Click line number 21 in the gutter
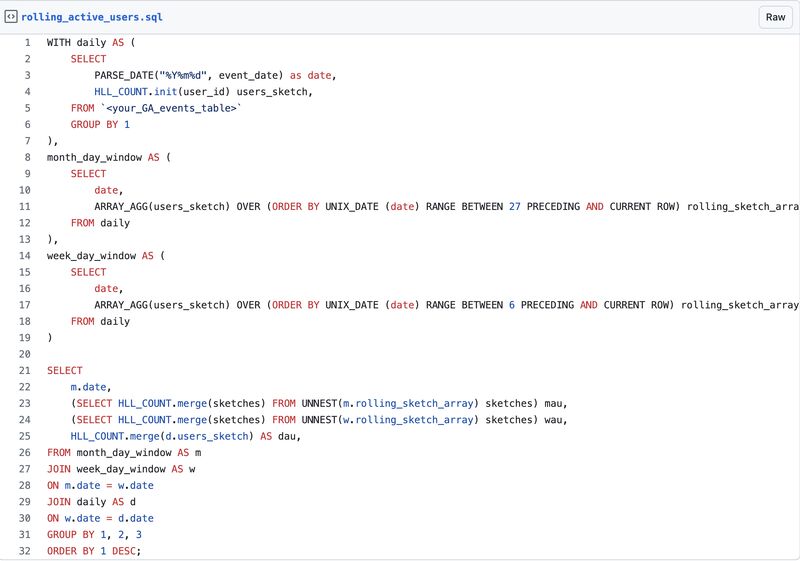 25,370
